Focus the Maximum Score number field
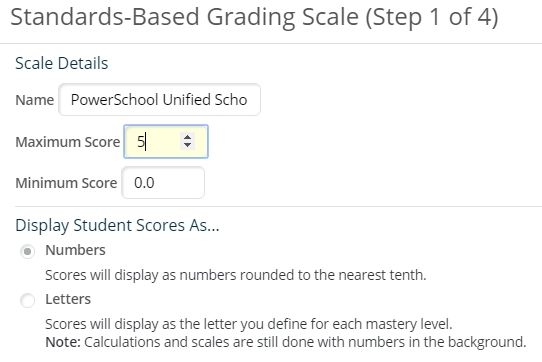The width and height of the screenshot is (542, 362). [x=166, y=141]
